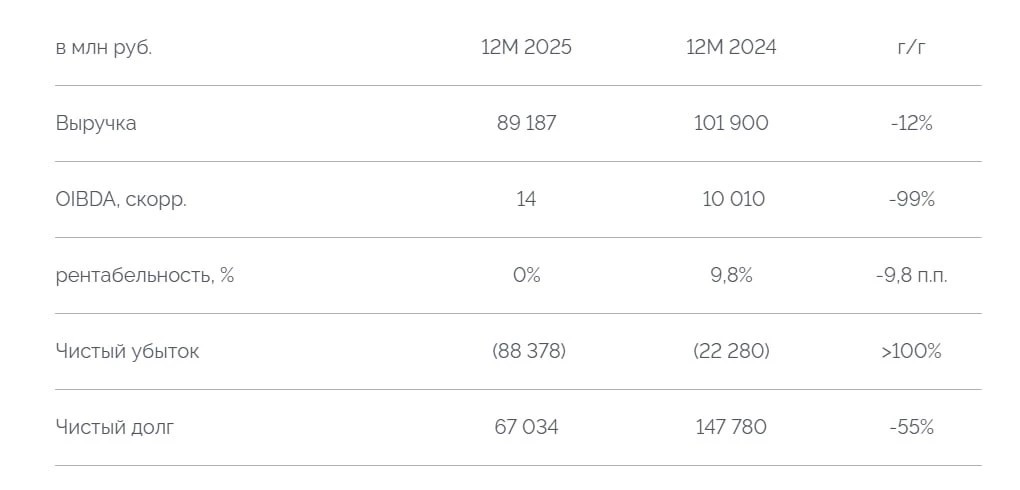Click the "Чистый долг" row label
This screenshot has width=1020, height=490.
coord(114,428)
